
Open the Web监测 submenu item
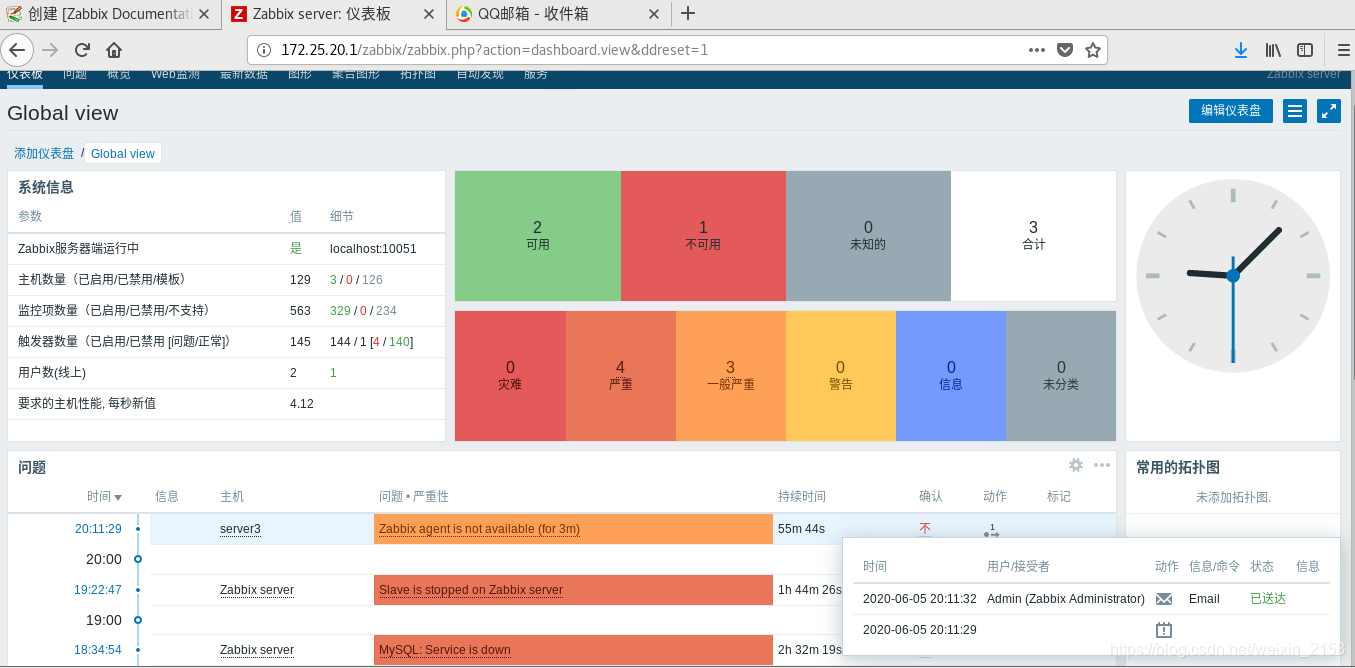[175, 74]
